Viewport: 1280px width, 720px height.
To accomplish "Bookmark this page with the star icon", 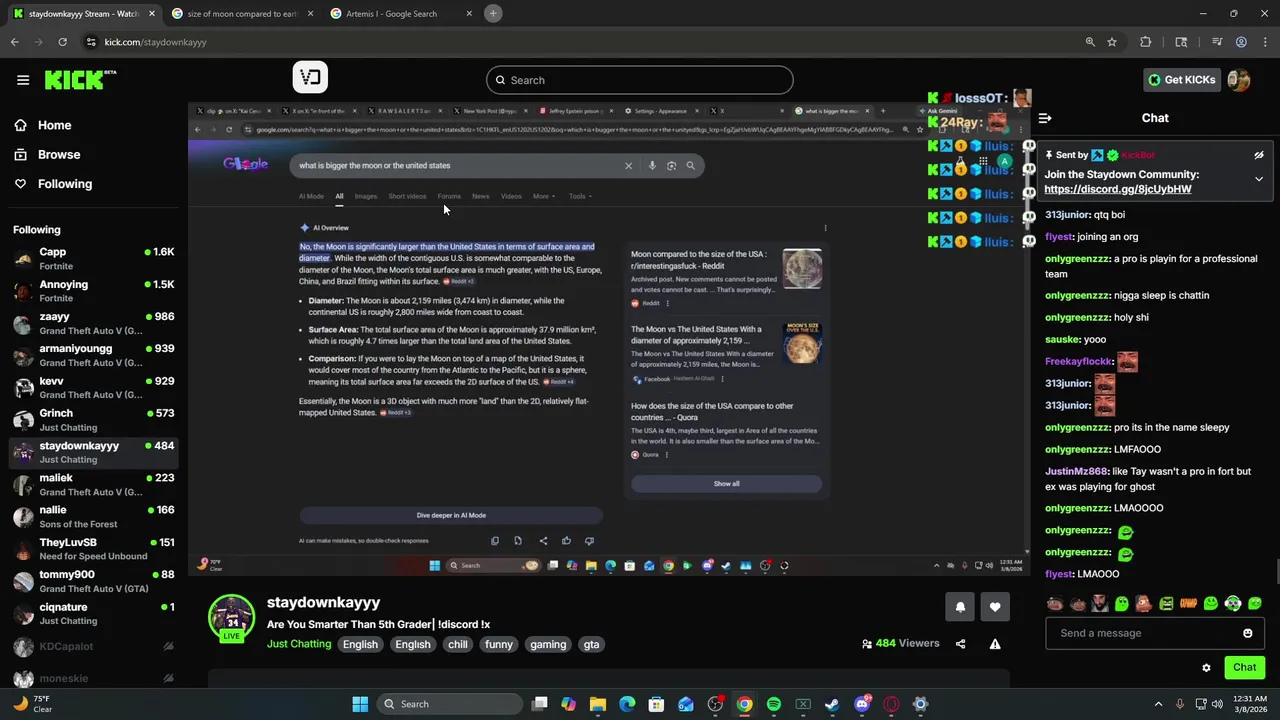I will [x=1111, y=42].
